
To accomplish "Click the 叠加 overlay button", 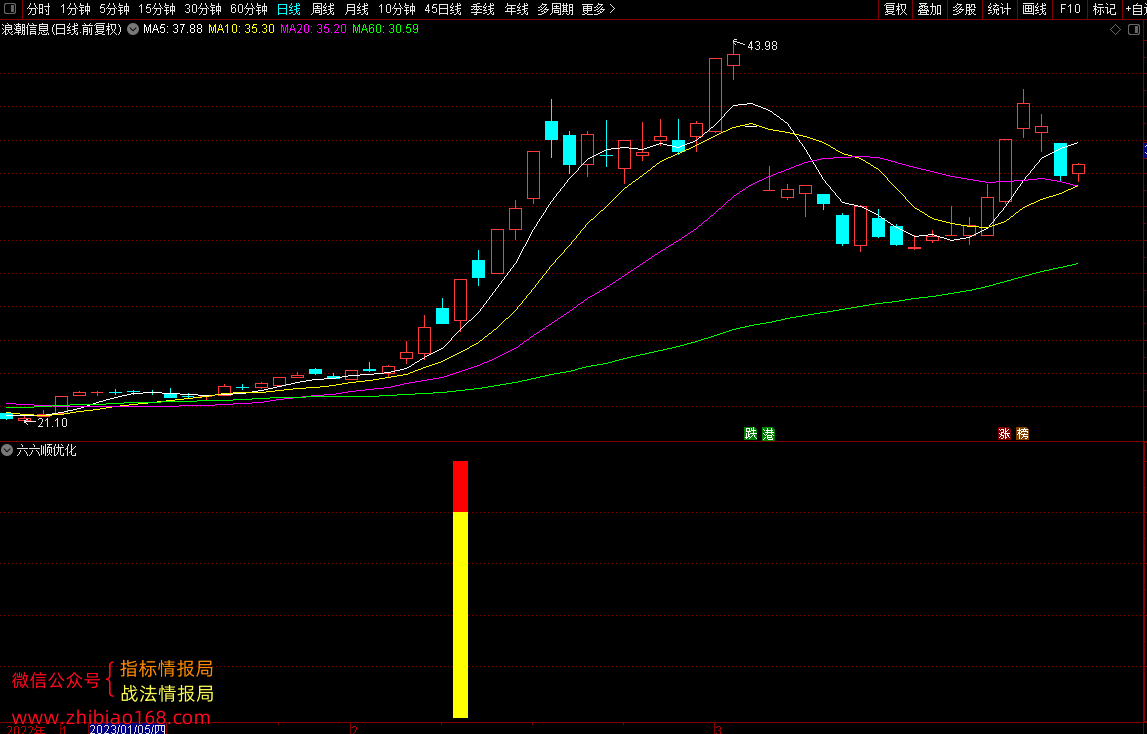I will (x=930, y=9).
